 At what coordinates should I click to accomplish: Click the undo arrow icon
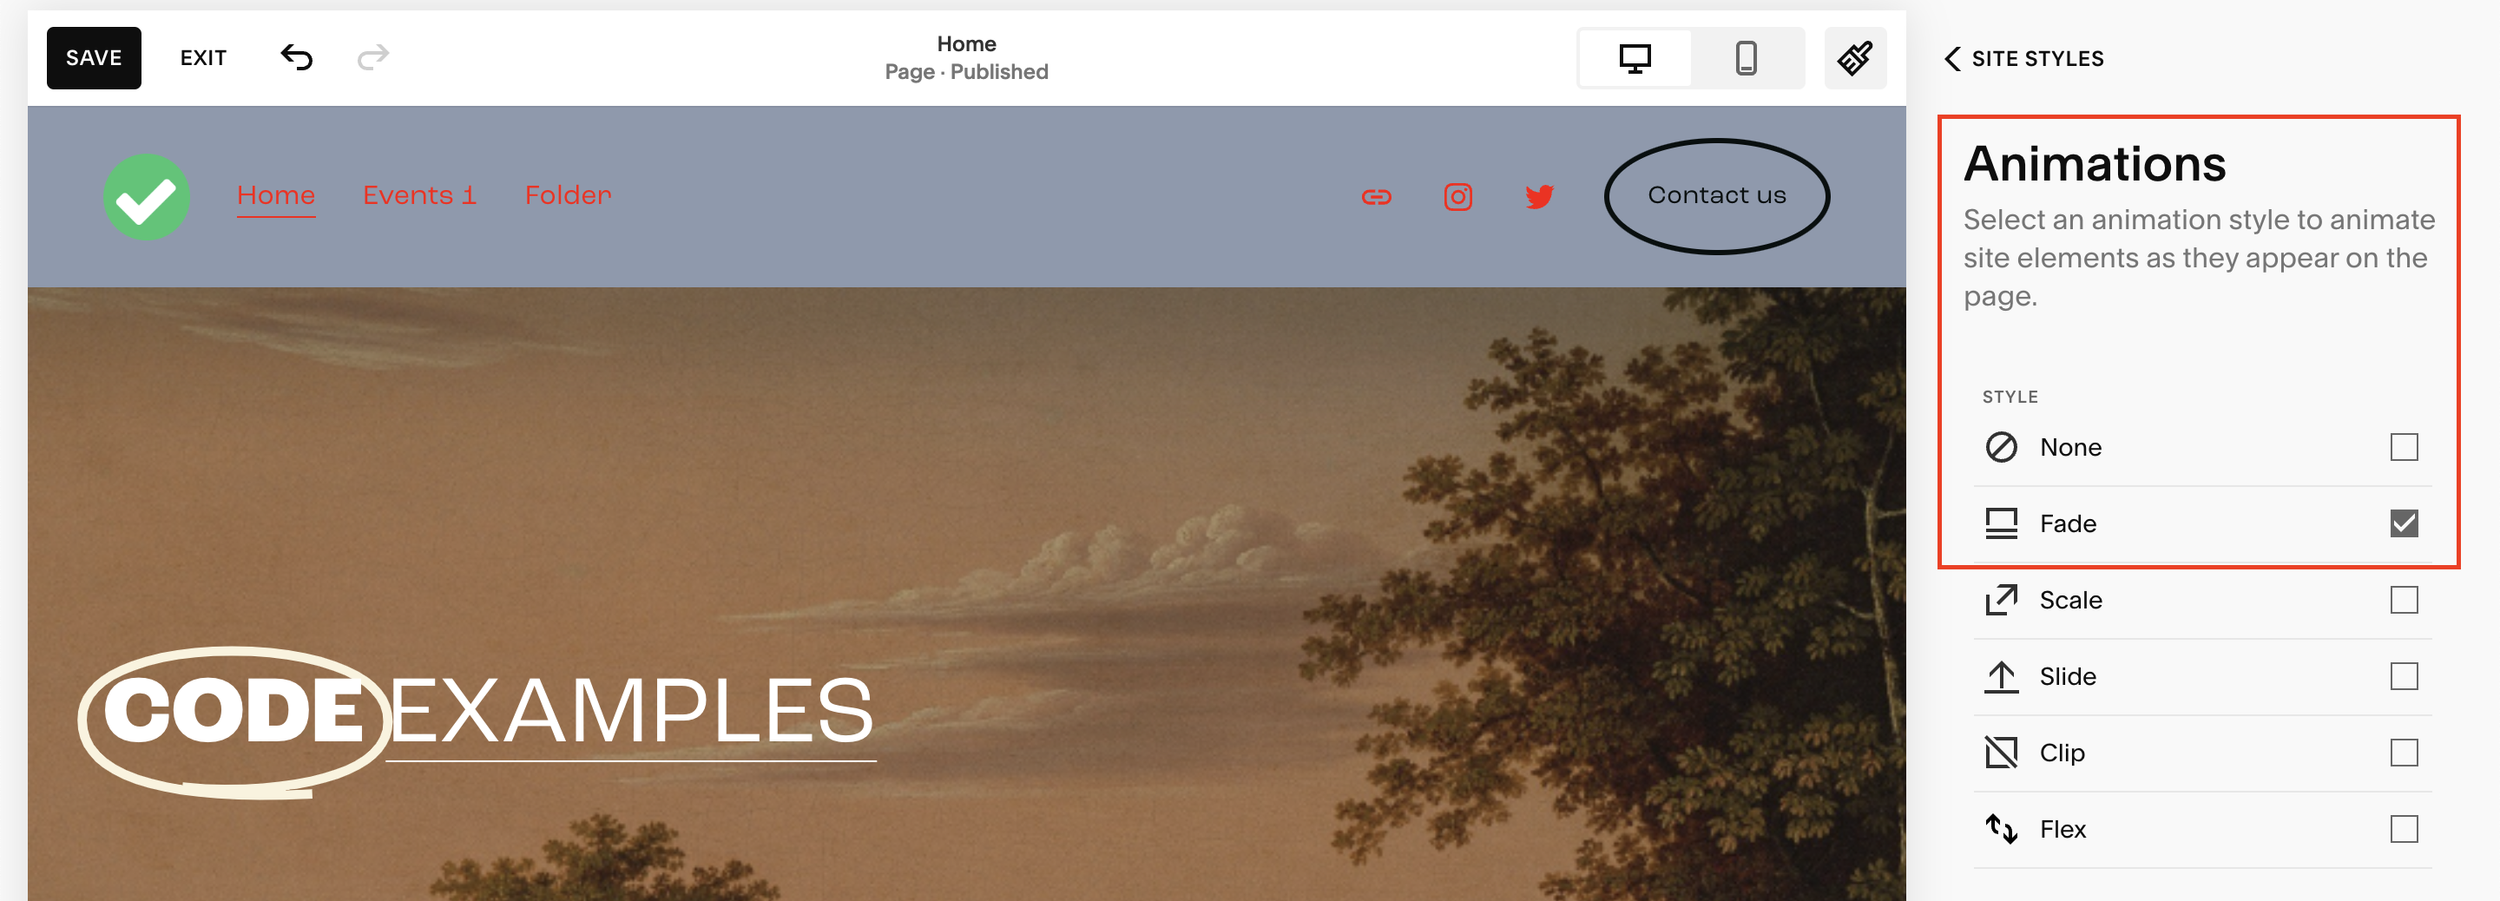click(296, 58)
